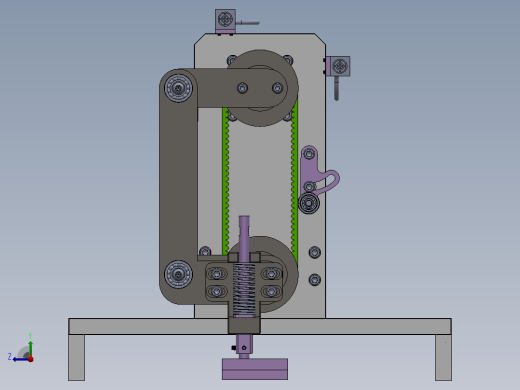This screenshot has width=520, height=390.
Task: Select the upper-left slot bolt on tensioner block
Action: coord(217,274)
